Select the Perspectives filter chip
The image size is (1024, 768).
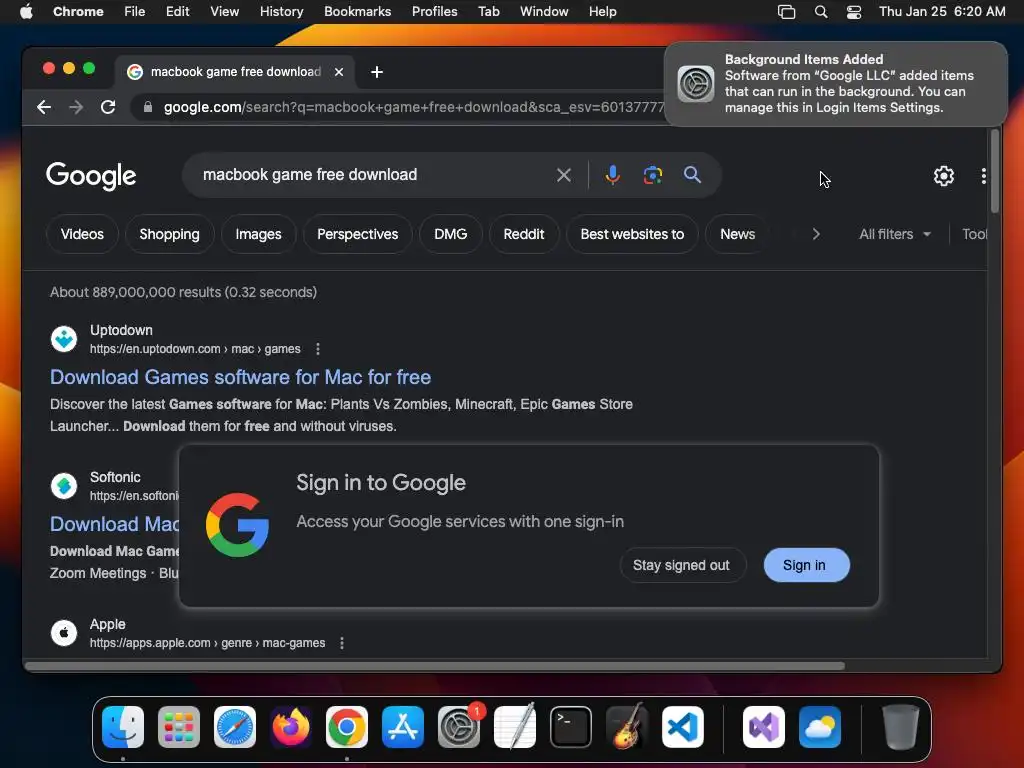pyautogui.click(x=357, y=234)
